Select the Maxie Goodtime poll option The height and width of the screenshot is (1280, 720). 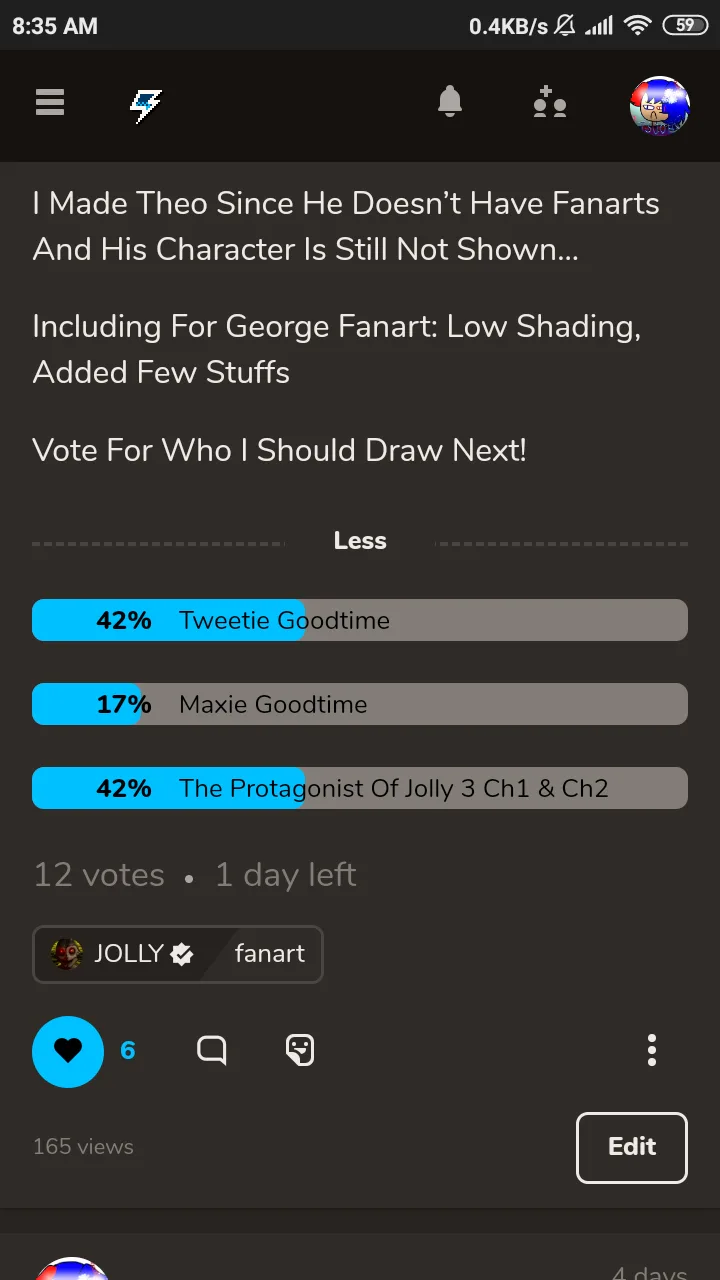pos(360,704)
